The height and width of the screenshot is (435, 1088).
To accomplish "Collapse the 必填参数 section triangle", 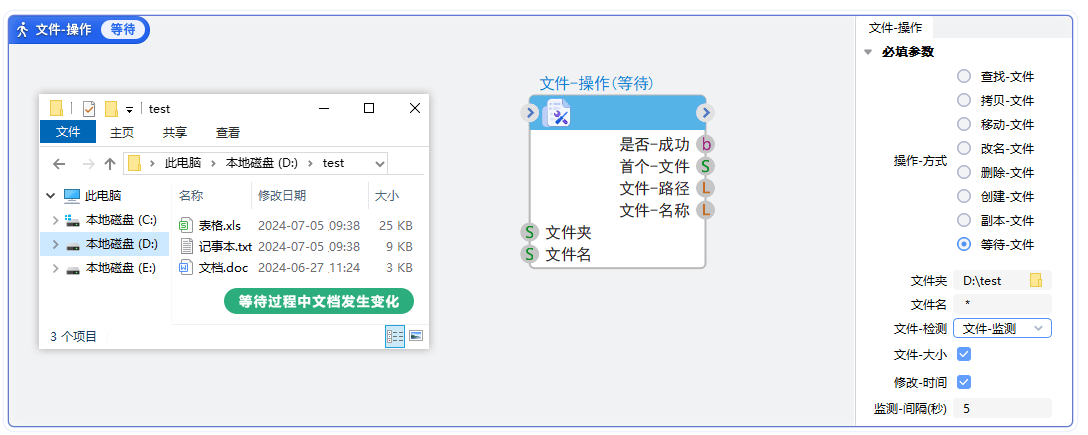I will tap(867, 52).
